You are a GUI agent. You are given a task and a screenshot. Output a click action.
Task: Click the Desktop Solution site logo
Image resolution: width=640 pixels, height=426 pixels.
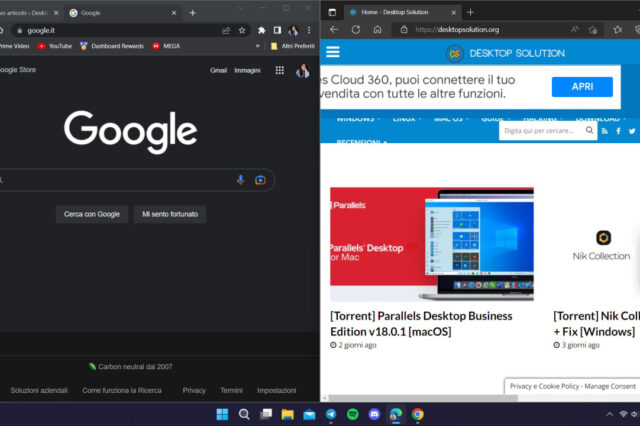tap(505, 53)
